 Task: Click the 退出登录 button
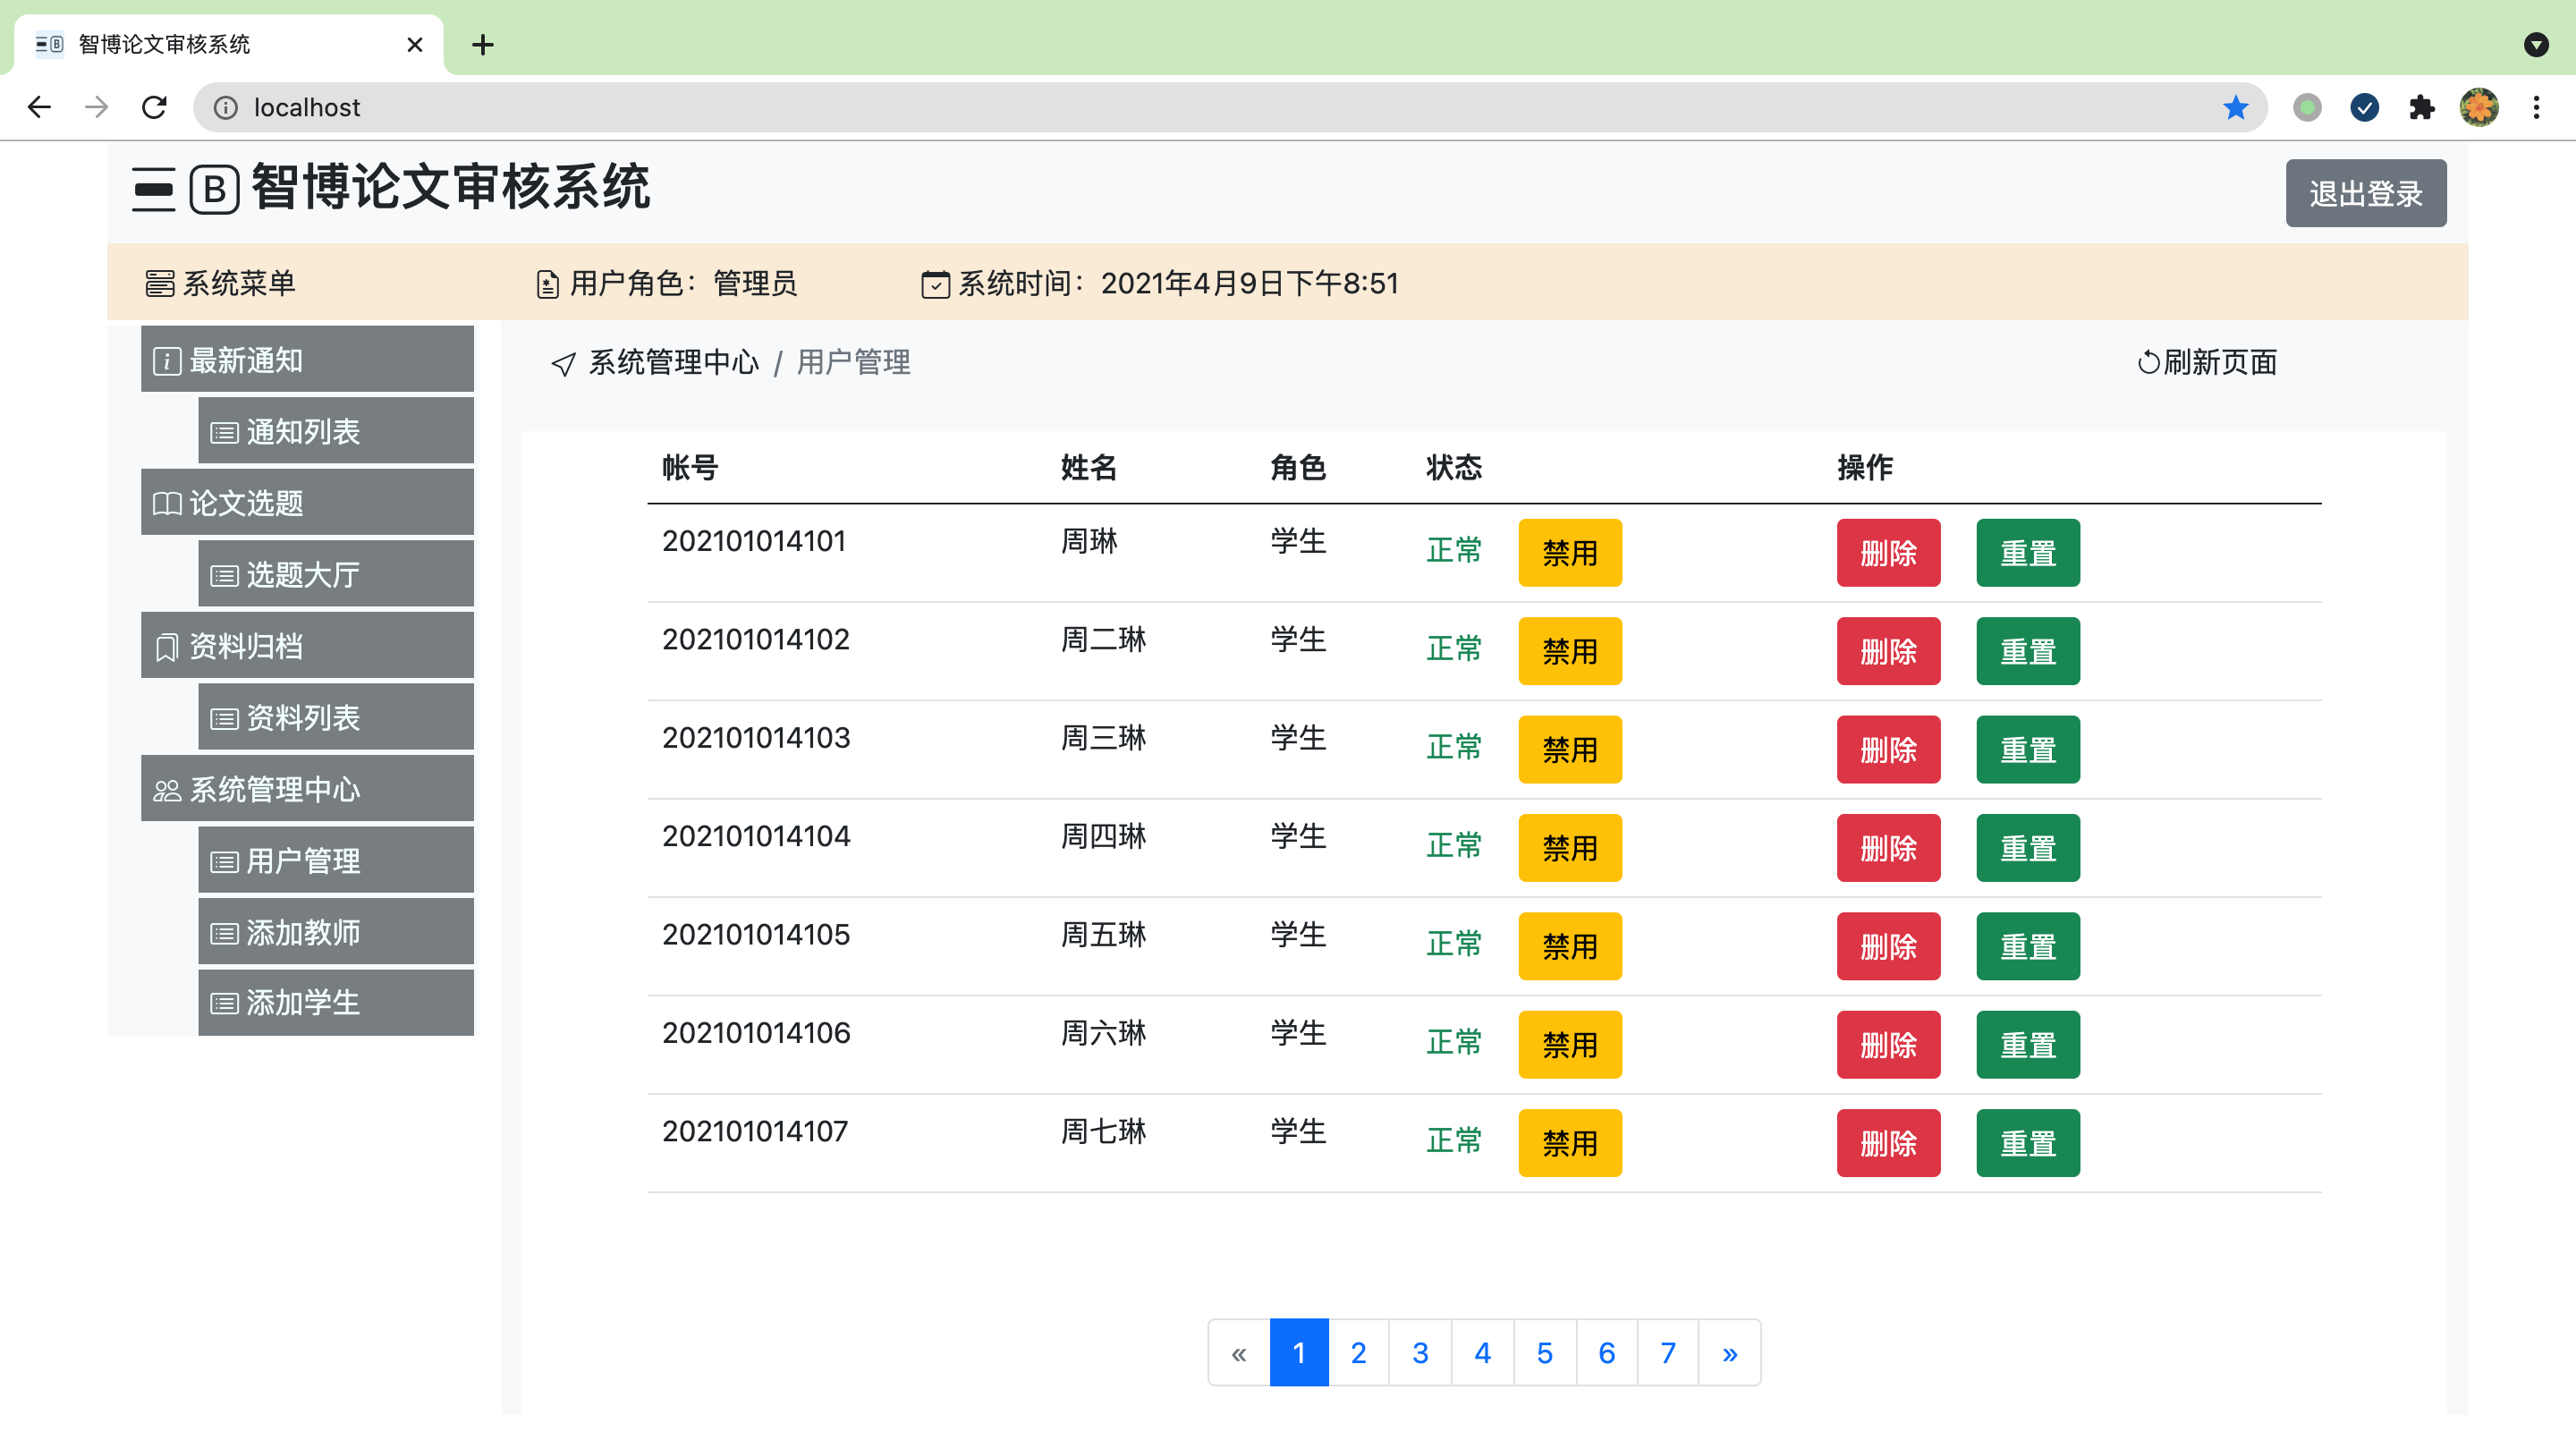[2365, 193]
